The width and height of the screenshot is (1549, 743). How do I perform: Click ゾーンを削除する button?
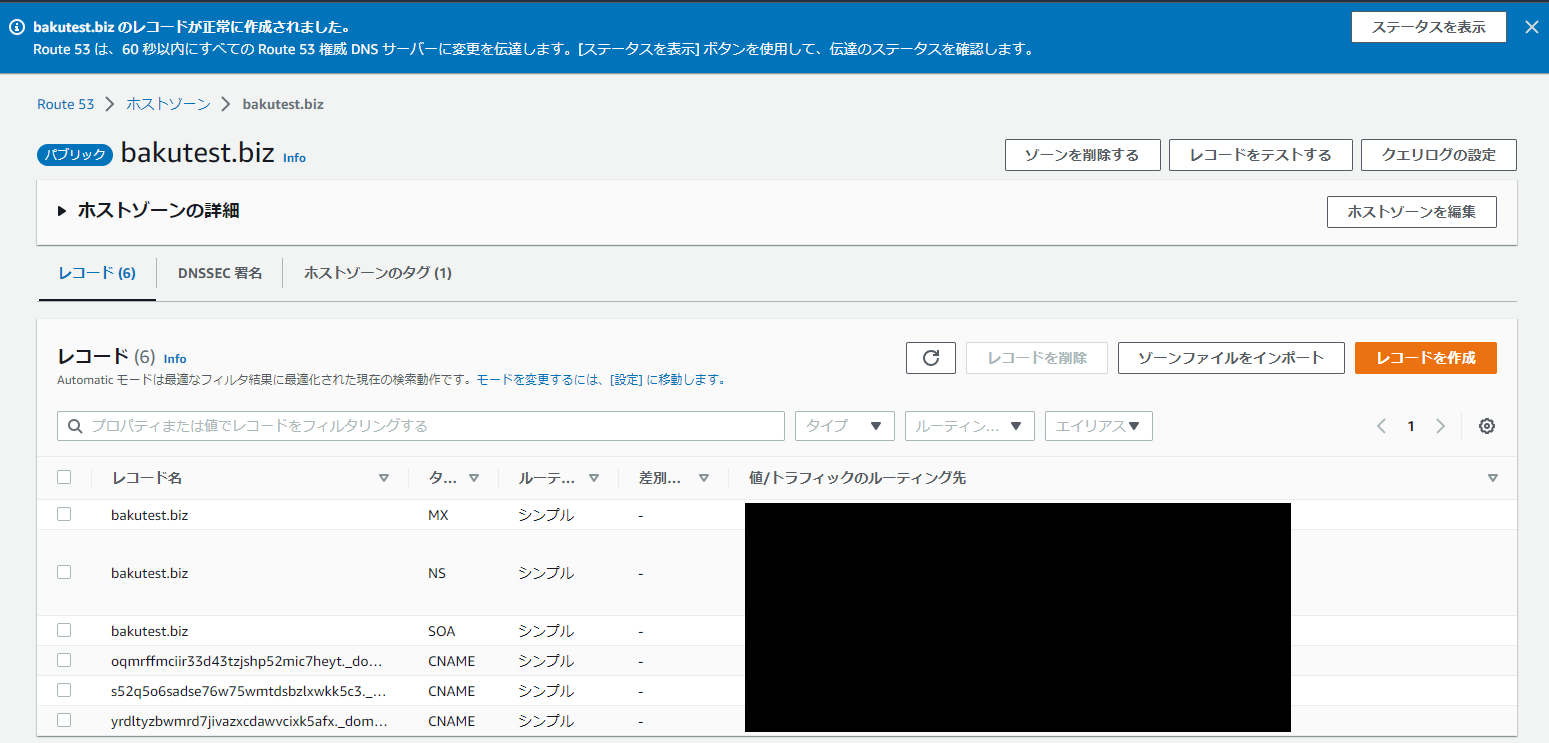pos(1083,155)
